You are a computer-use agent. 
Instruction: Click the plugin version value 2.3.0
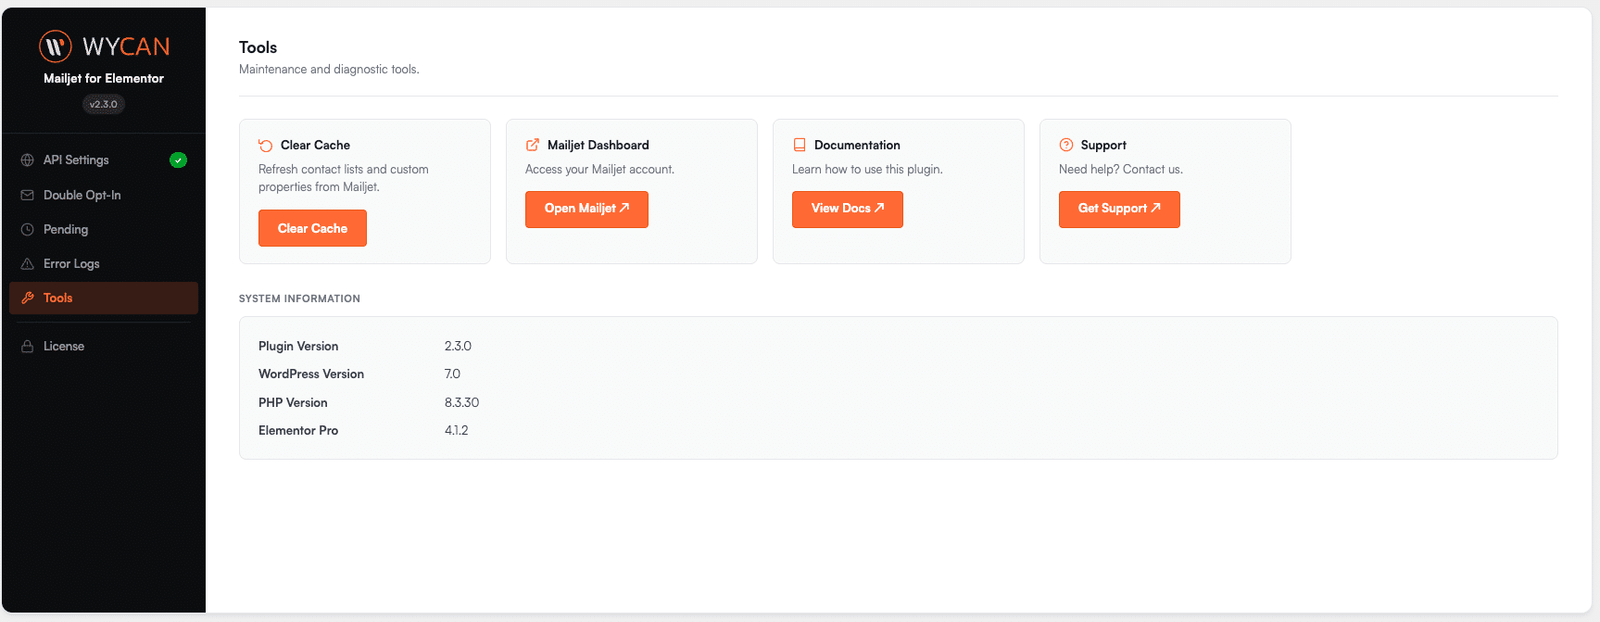point(458,346)
